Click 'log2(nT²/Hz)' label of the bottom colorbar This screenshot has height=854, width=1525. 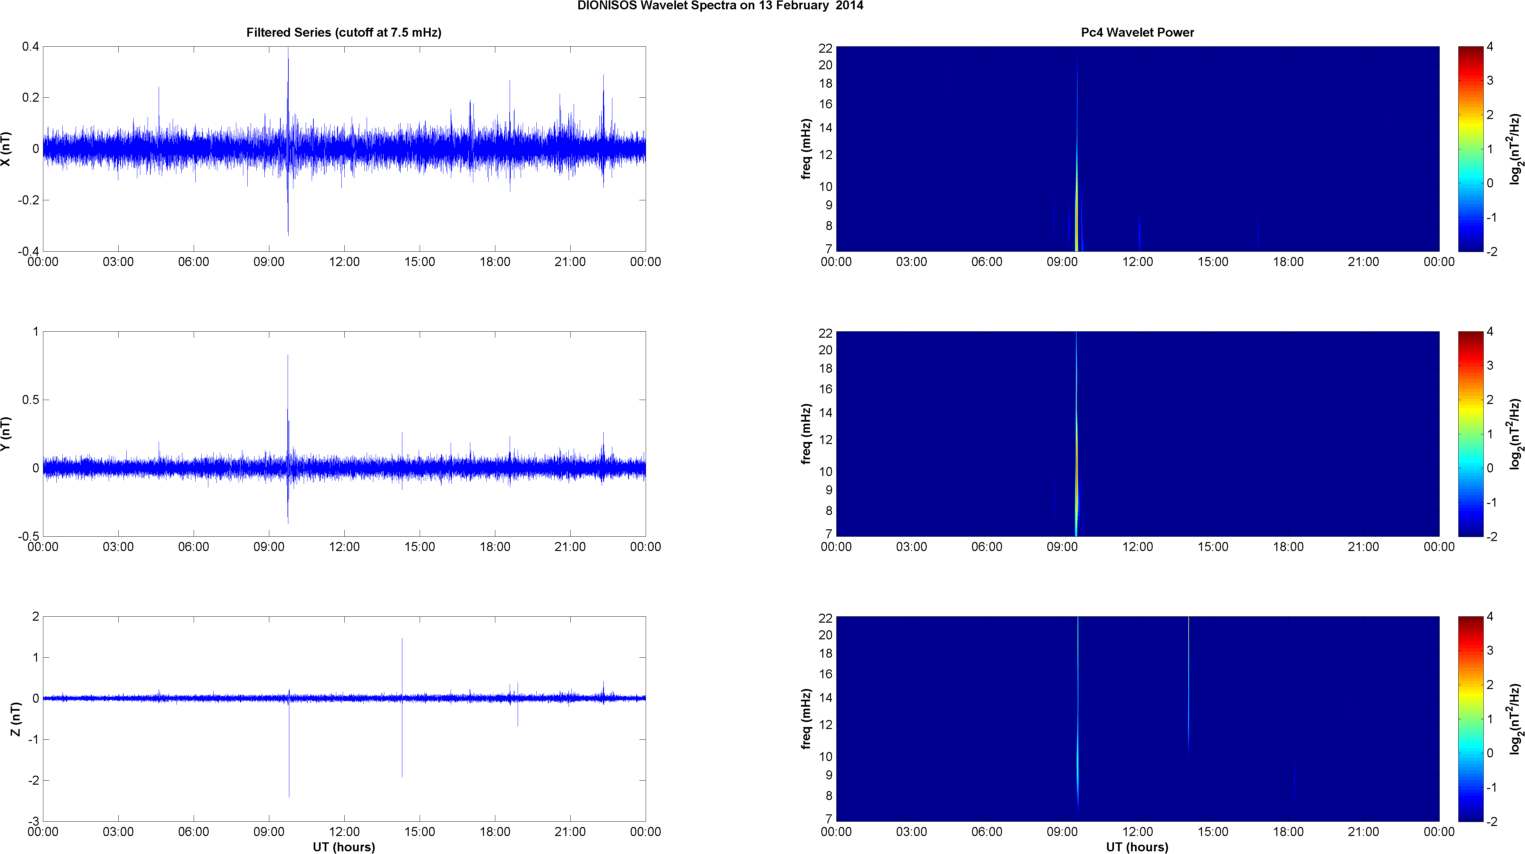[x=1516, y=719]
